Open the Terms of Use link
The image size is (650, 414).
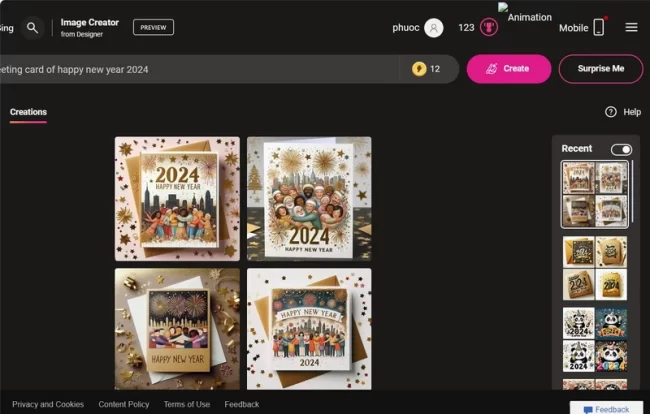[187, 404]
